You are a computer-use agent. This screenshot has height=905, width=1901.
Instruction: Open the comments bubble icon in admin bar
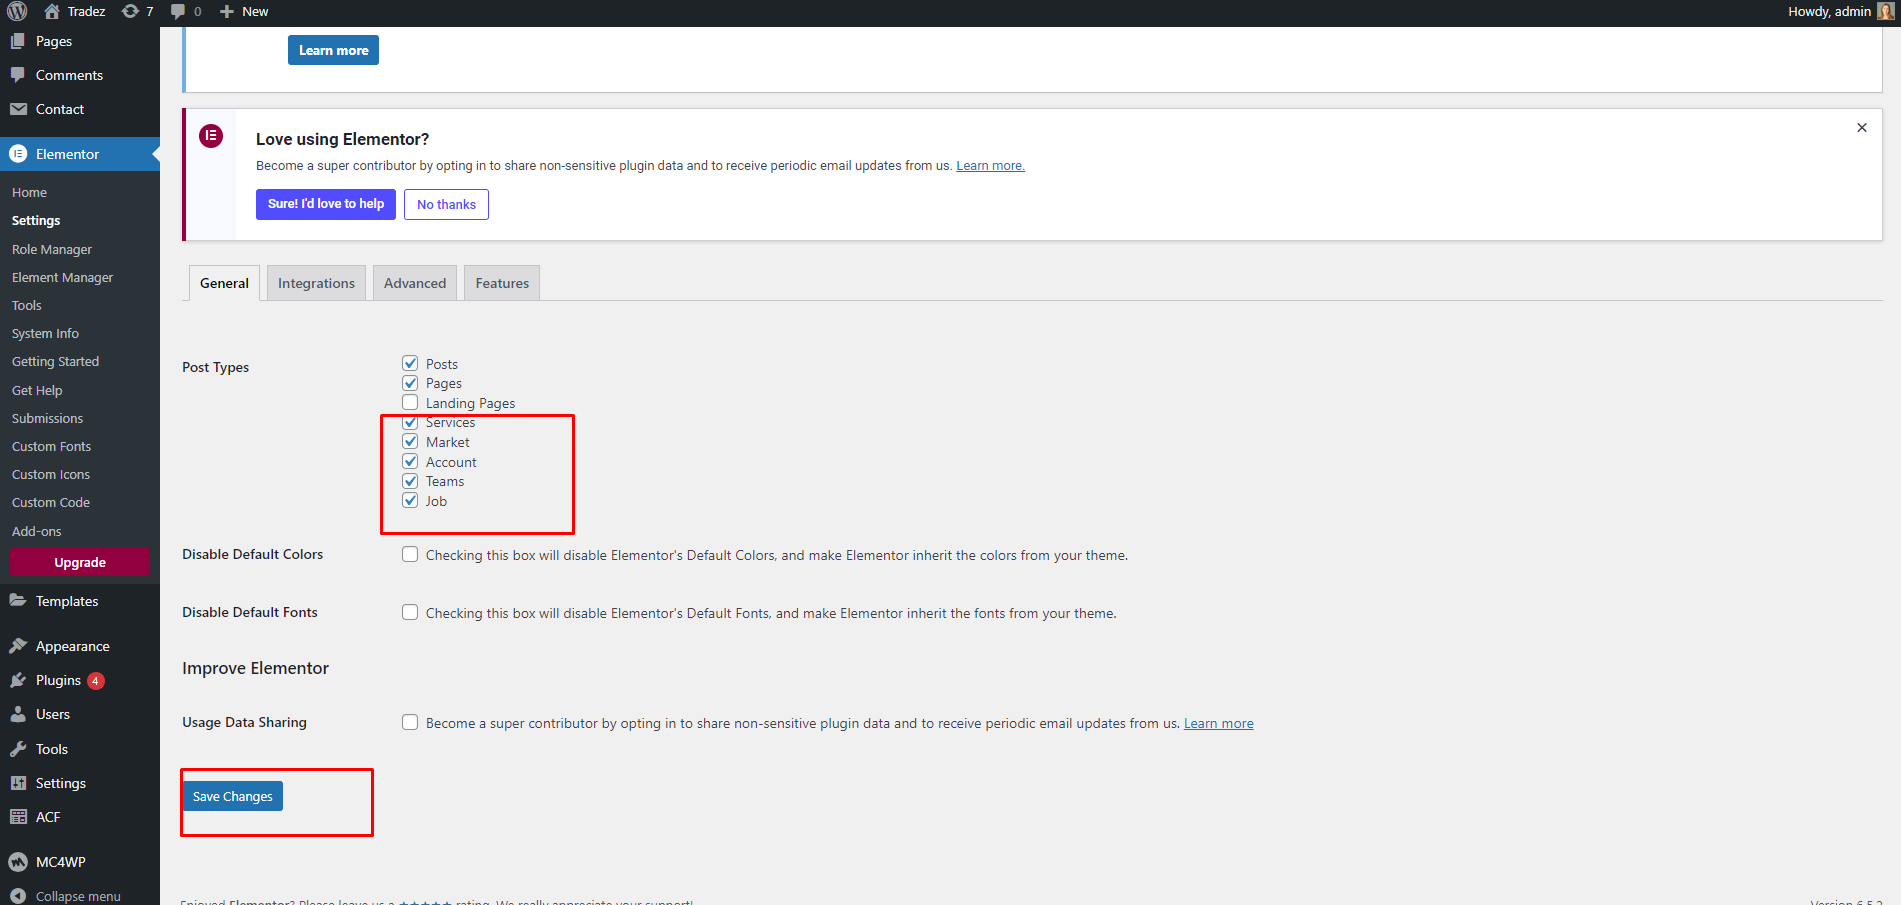178,11
